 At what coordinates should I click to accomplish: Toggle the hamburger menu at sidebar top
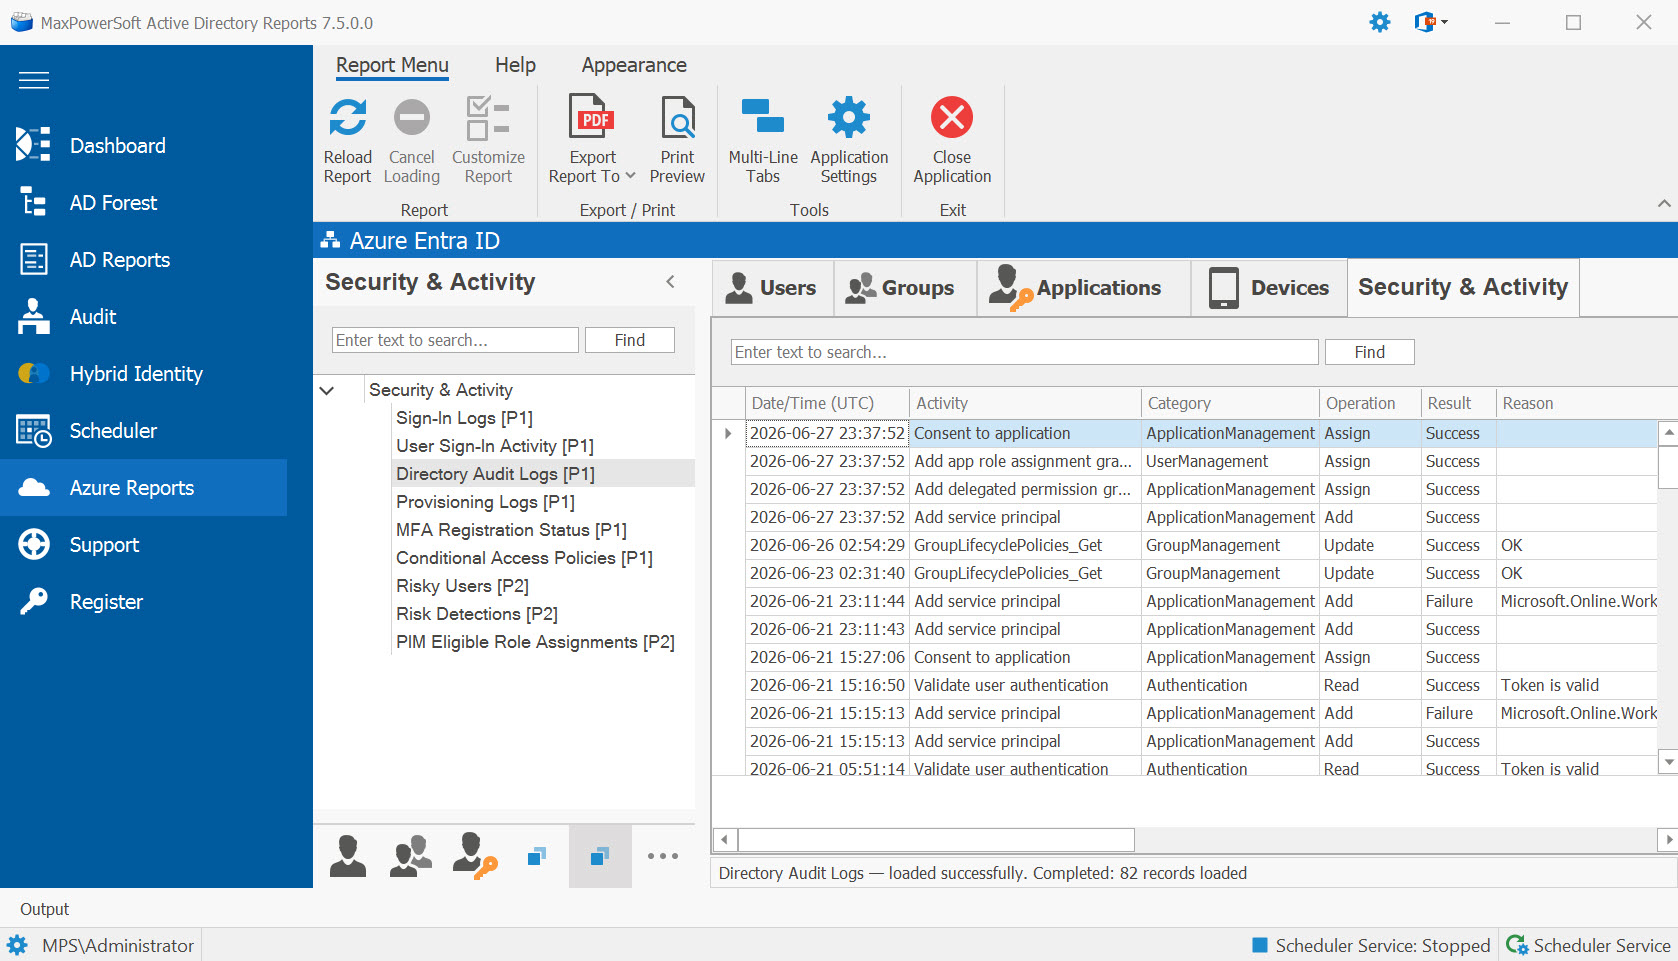(x=34, y=80)
